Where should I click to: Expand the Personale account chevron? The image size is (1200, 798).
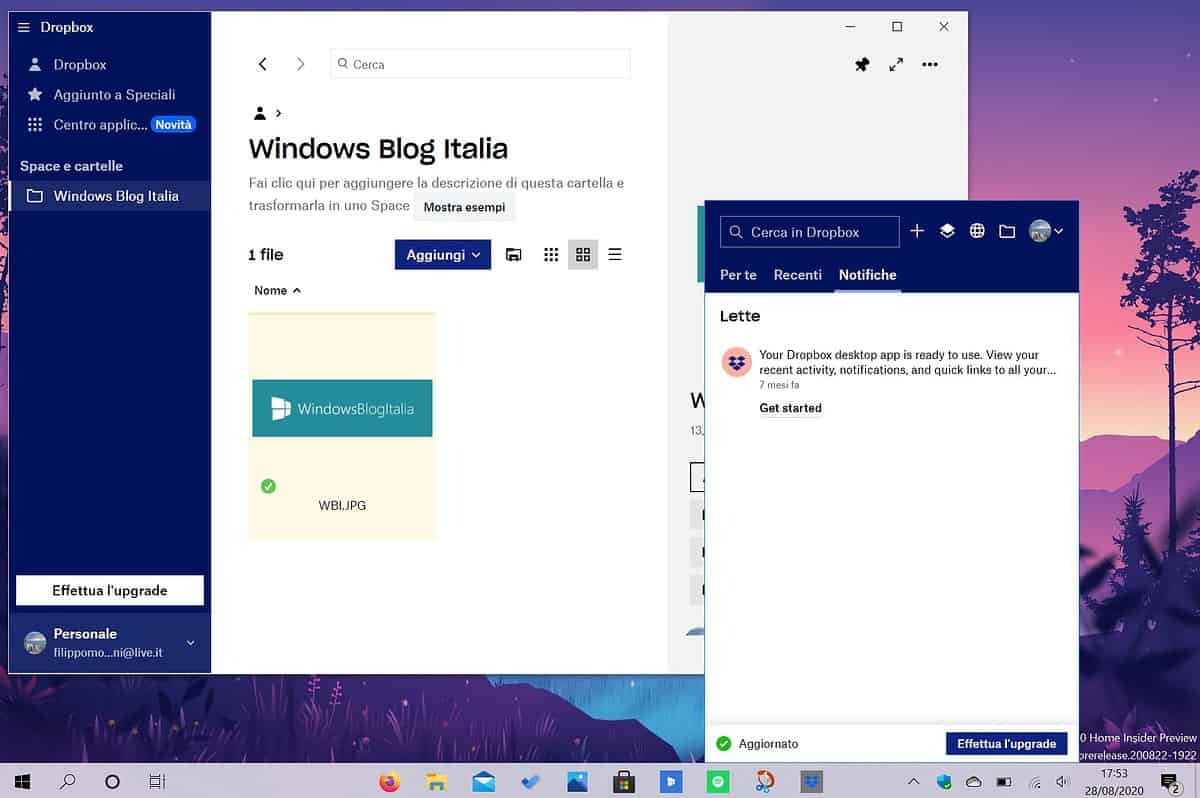(x=190, y=642)
